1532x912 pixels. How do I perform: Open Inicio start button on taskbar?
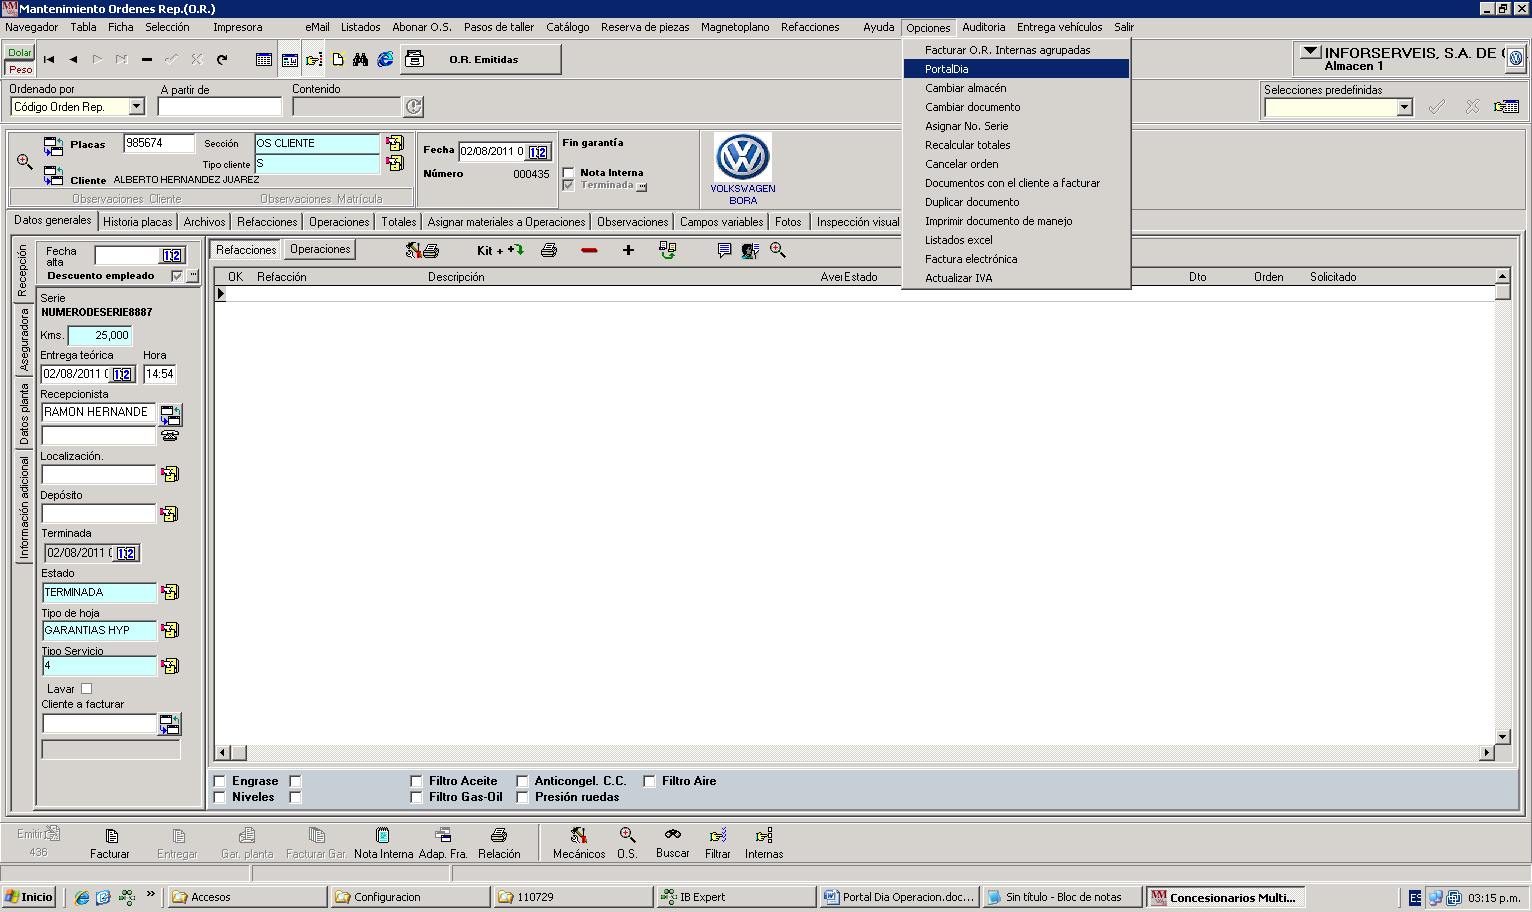tap(29, 897)
